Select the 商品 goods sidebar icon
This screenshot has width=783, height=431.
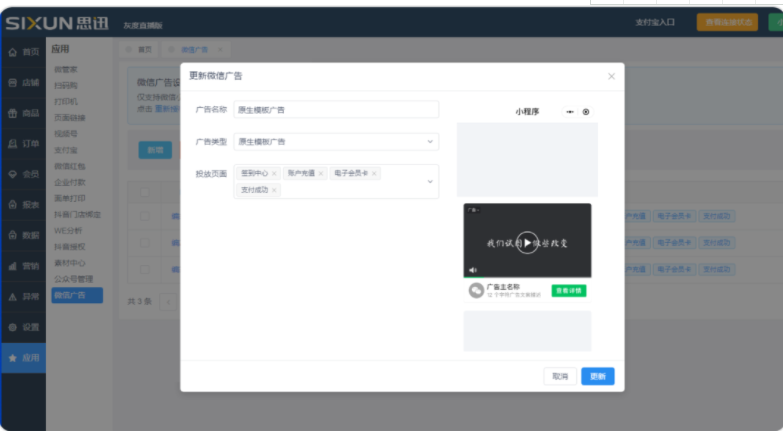click(12, 113)
